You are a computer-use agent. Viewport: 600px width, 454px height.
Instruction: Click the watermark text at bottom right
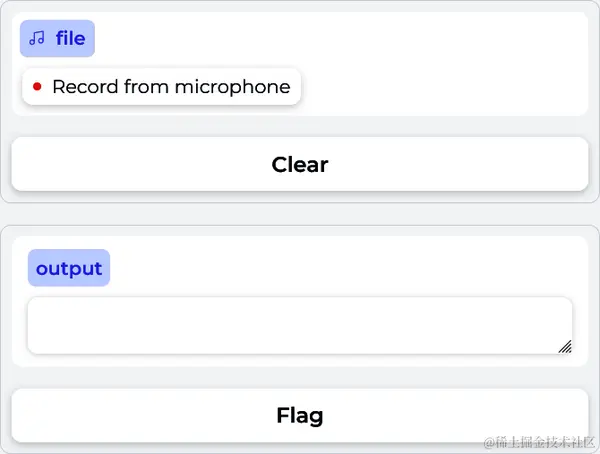click(x=538, y=443)
